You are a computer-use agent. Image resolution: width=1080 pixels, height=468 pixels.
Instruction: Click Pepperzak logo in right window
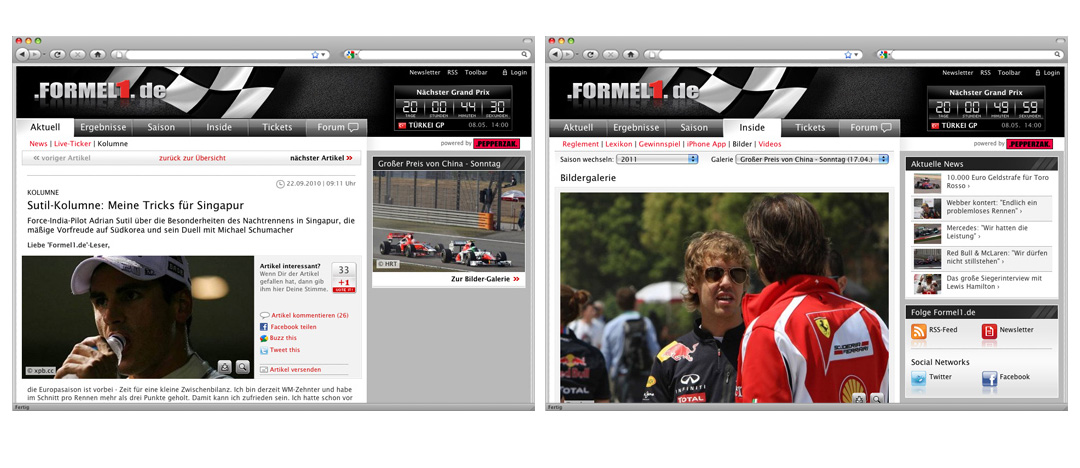pos(1029,144)
